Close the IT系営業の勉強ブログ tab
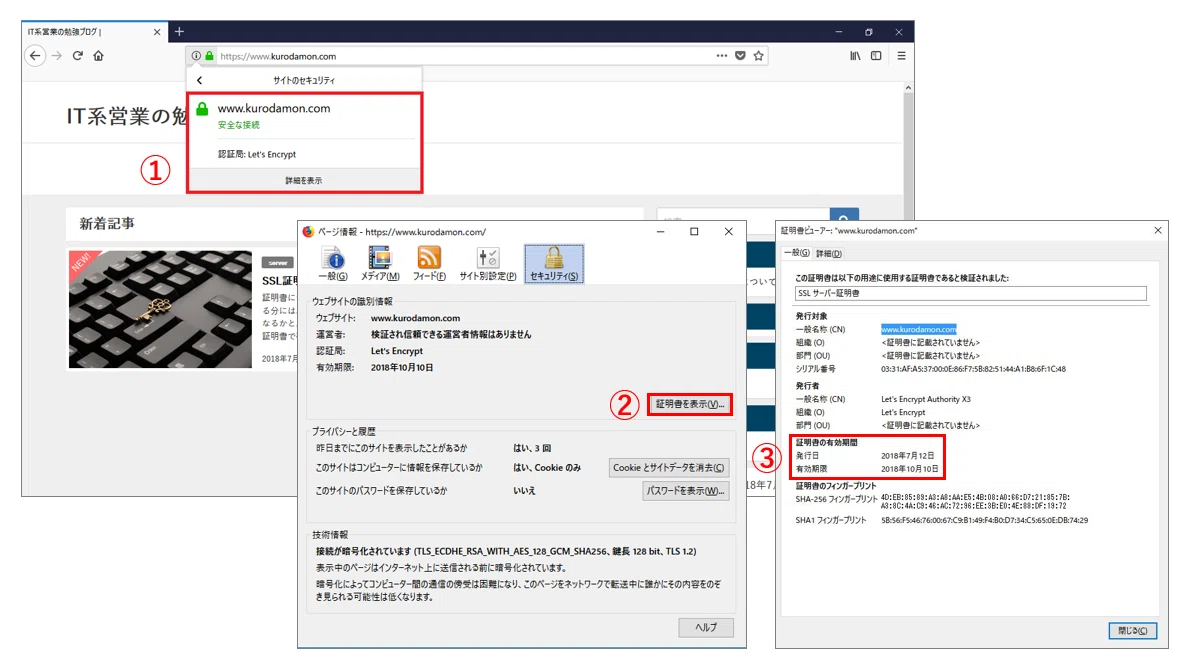This screenshot has height=665, width=1190. pyautogui.click(x=156, y=32)
